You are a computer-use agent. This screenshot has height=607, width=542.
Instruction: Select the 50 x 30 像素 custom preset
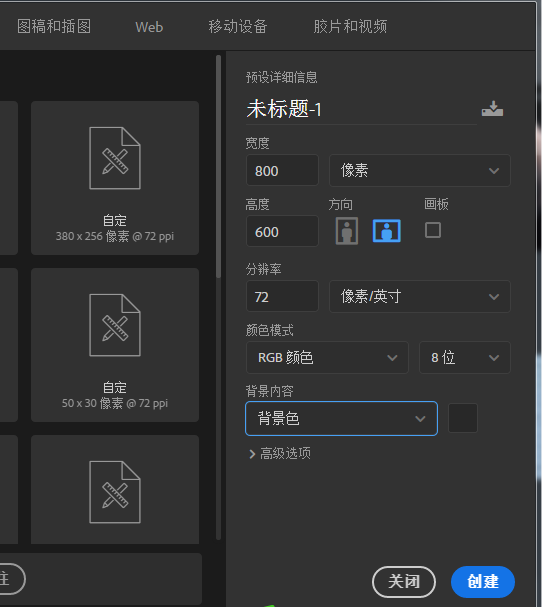(115, 345)
